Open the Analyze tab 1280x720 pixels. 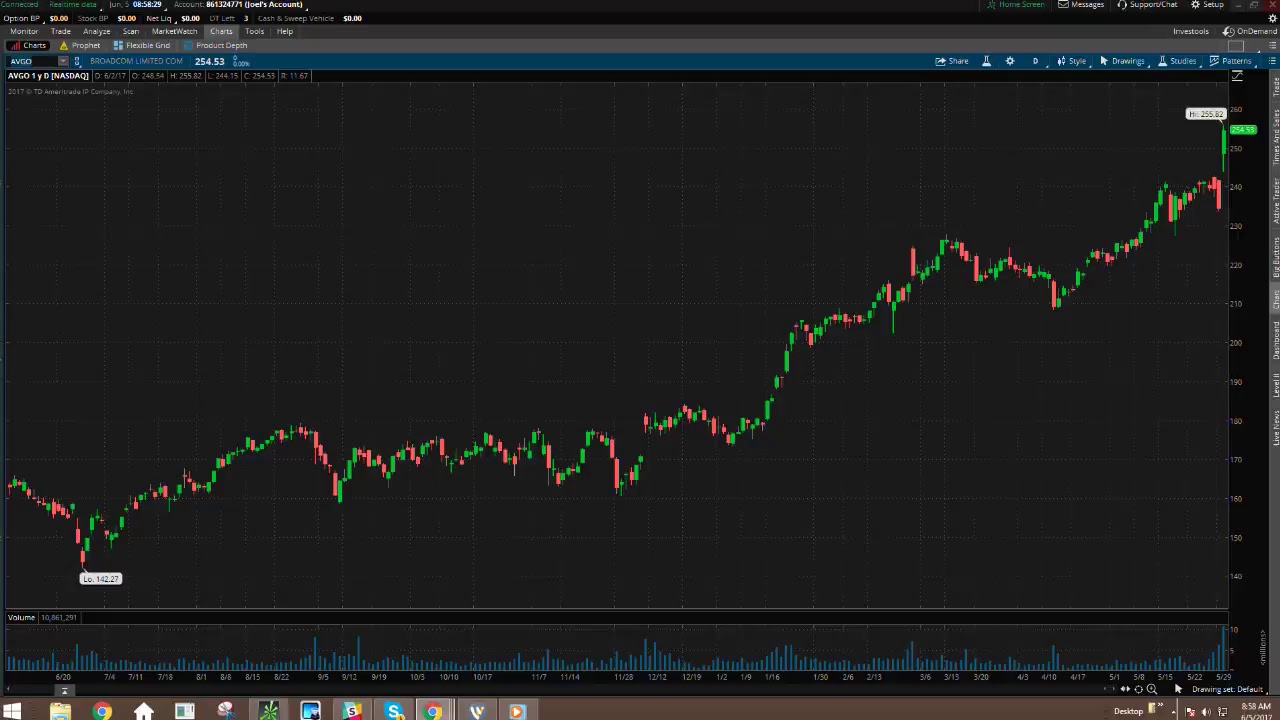pos(96,31)
